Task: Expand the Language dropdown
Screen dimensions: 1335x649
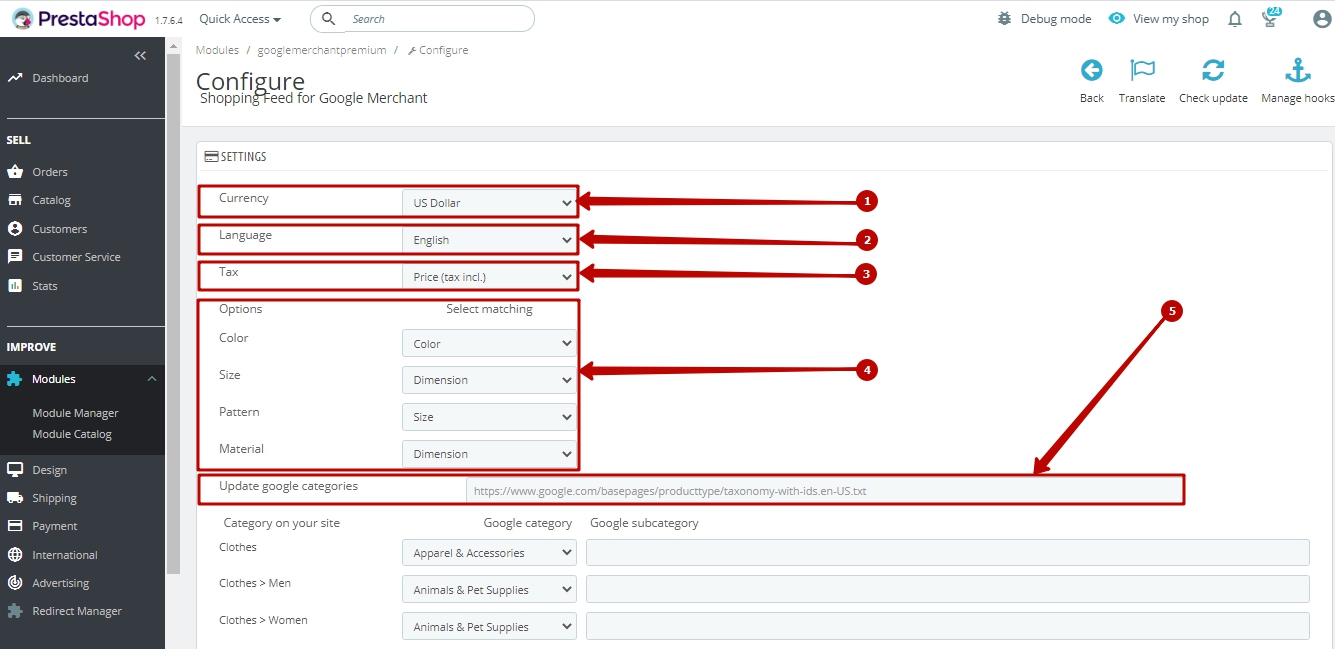Action: pos(489,240)
